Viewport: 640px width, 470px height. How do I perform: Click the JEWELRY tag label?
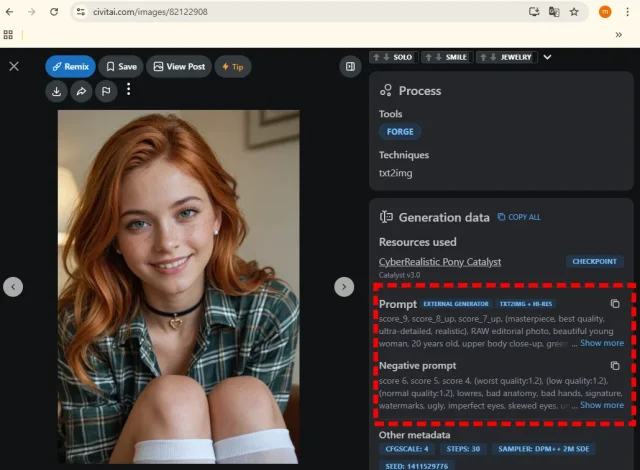pos(516,57)
